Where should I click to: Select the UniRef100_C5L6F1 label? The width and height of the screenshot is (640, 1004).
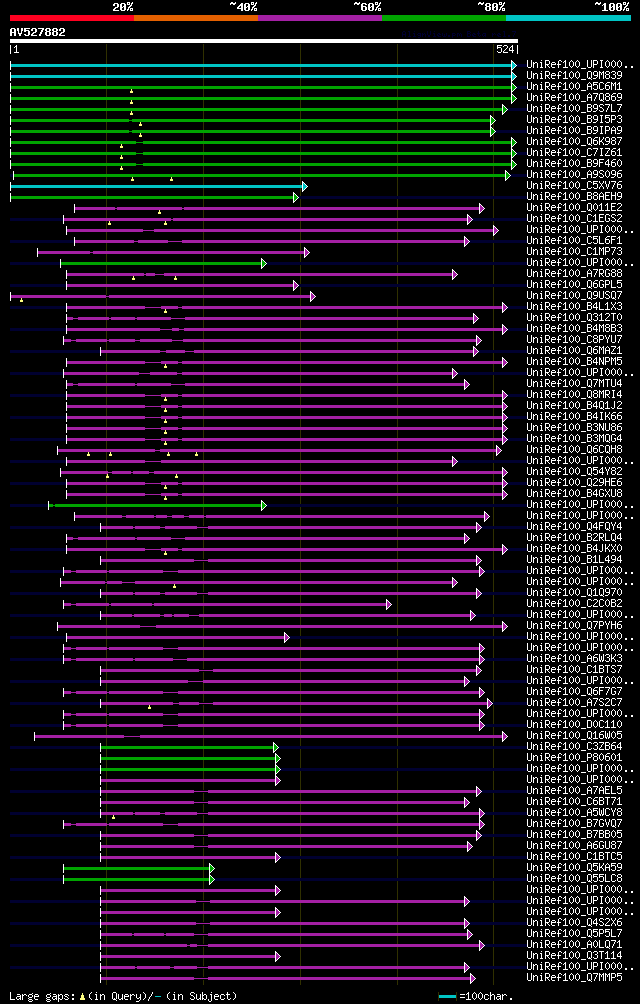coord(573,240)
